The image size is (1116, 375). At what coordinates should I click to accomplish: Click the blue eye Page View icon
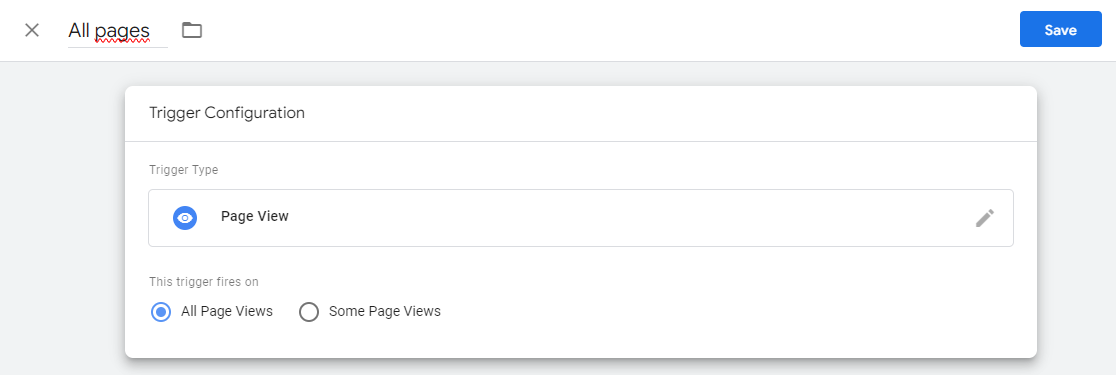[x=185, y=218]
